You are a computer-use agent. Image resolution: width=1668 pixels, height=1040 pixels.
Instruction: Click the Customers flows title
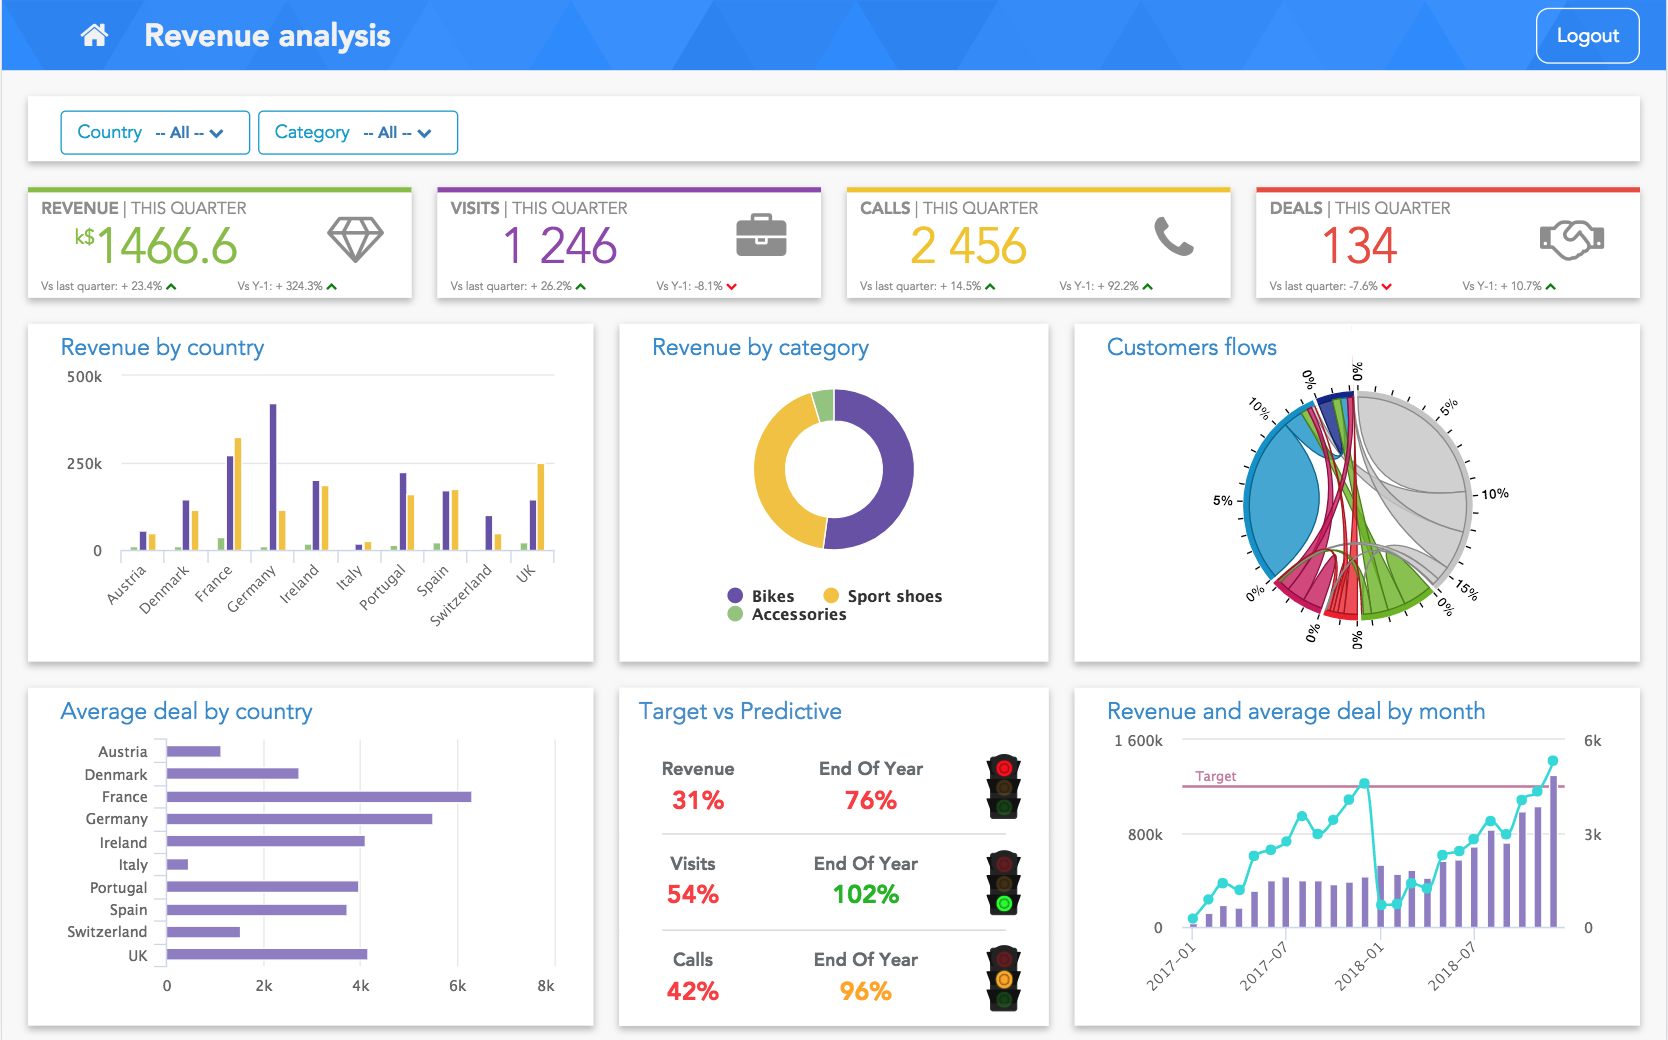(1192, 347)
